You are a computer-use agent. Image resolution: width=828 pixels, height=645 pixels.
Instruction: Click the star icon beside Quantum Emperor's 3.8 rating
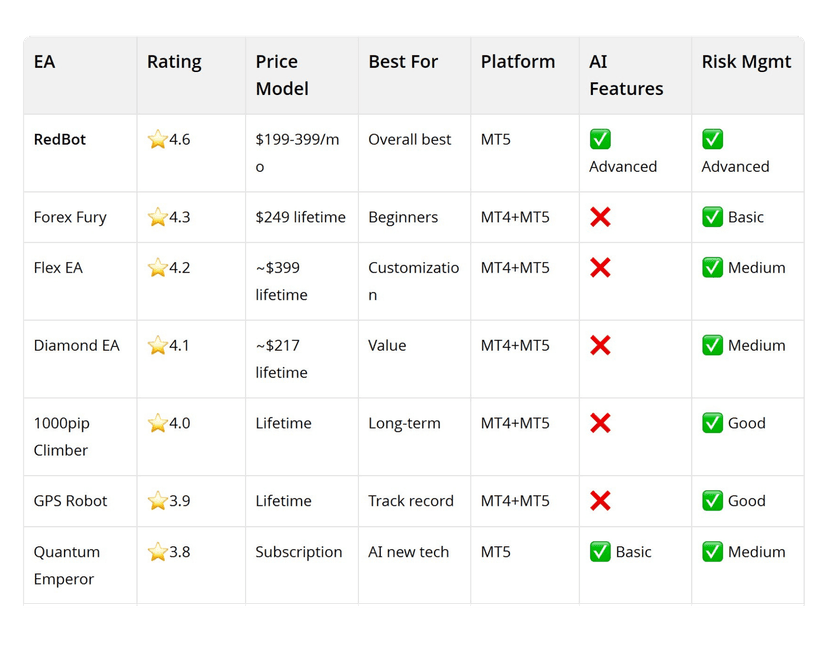(157, 552)
